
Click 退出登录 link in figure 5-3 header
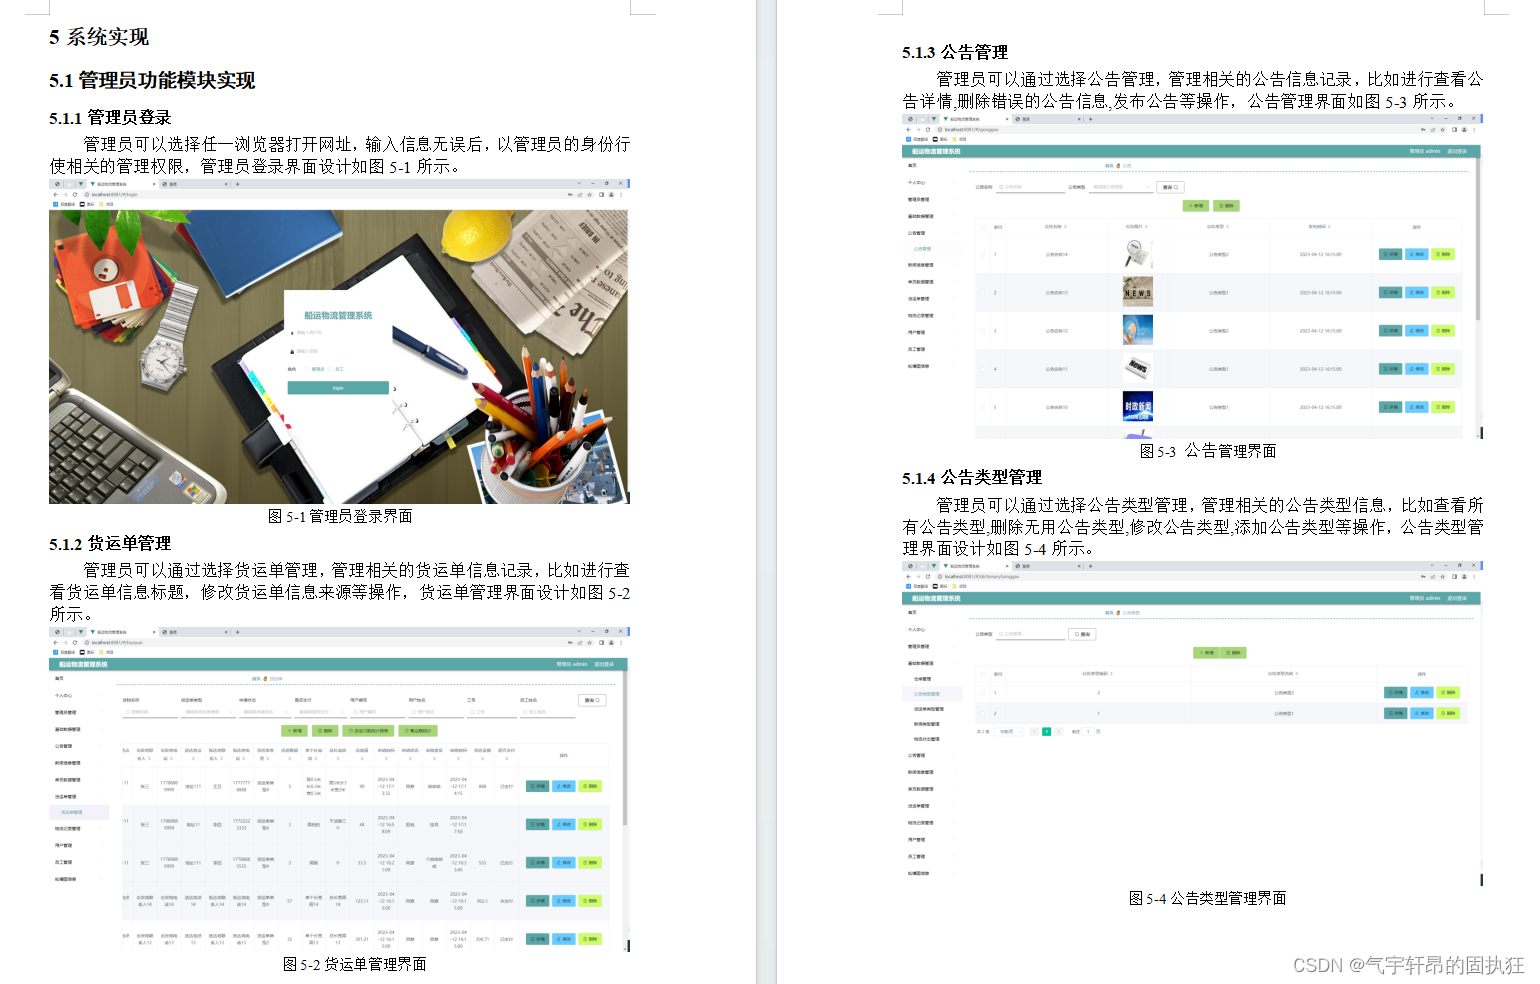click(x=1457, y=151)
